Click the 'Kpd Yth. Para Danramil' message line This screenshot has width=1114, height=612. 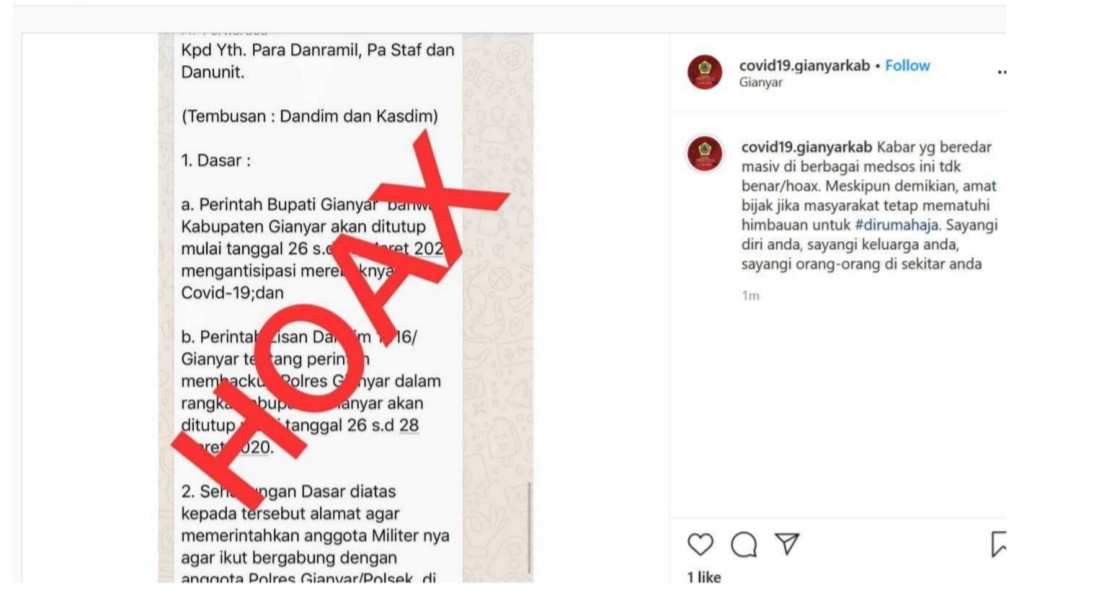318,60
